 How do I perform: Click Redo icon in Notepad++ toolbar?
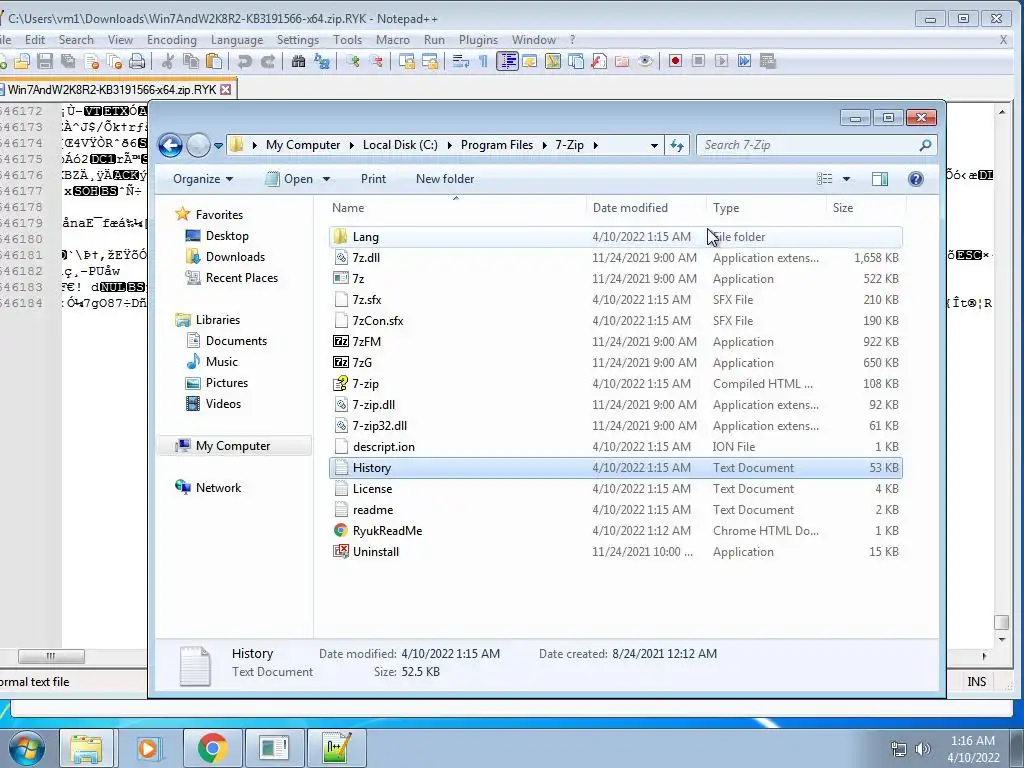268,61
